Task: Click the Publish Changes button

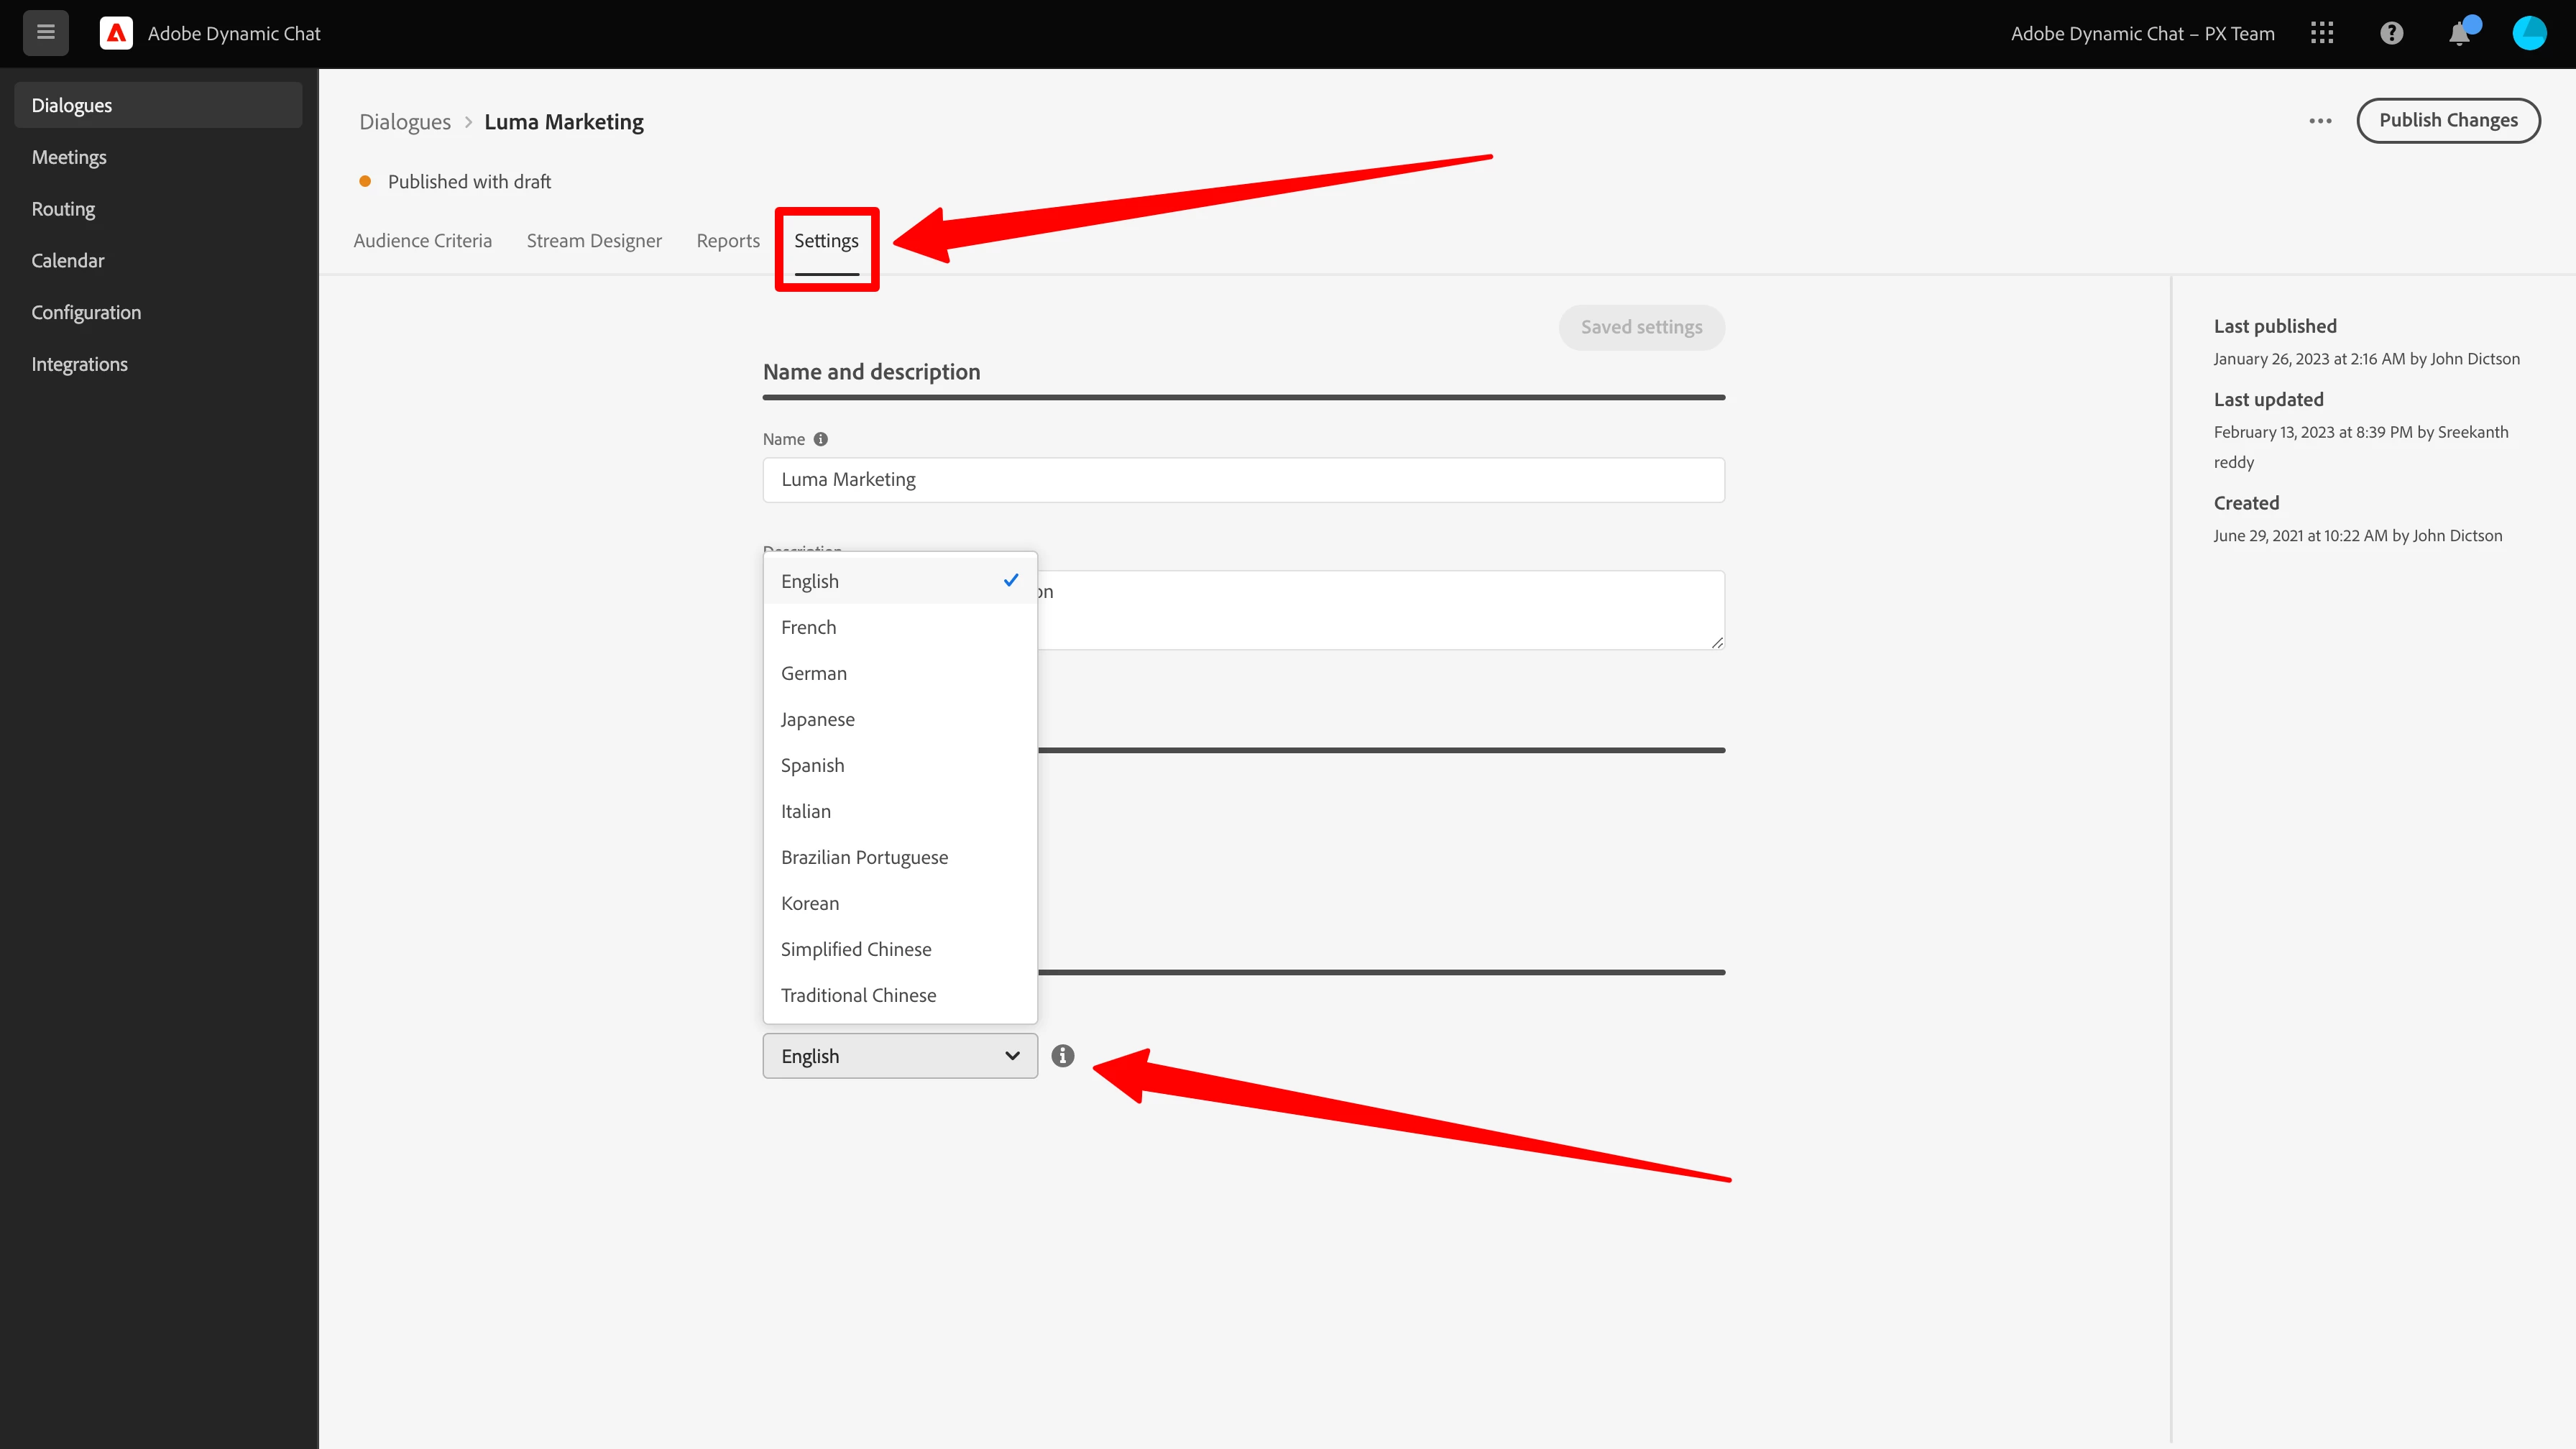Action: (x=2448, y=120)
